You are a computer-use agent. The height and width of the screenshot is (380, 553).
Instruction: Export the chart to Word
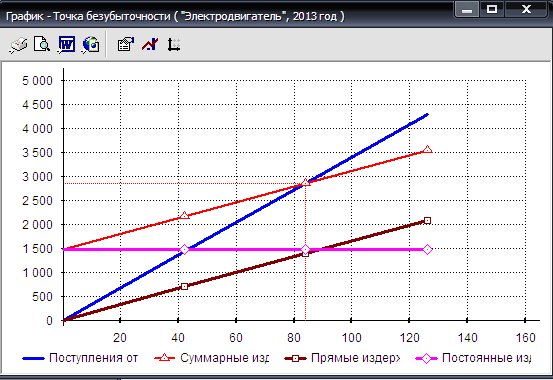click(x=66, y=45)
